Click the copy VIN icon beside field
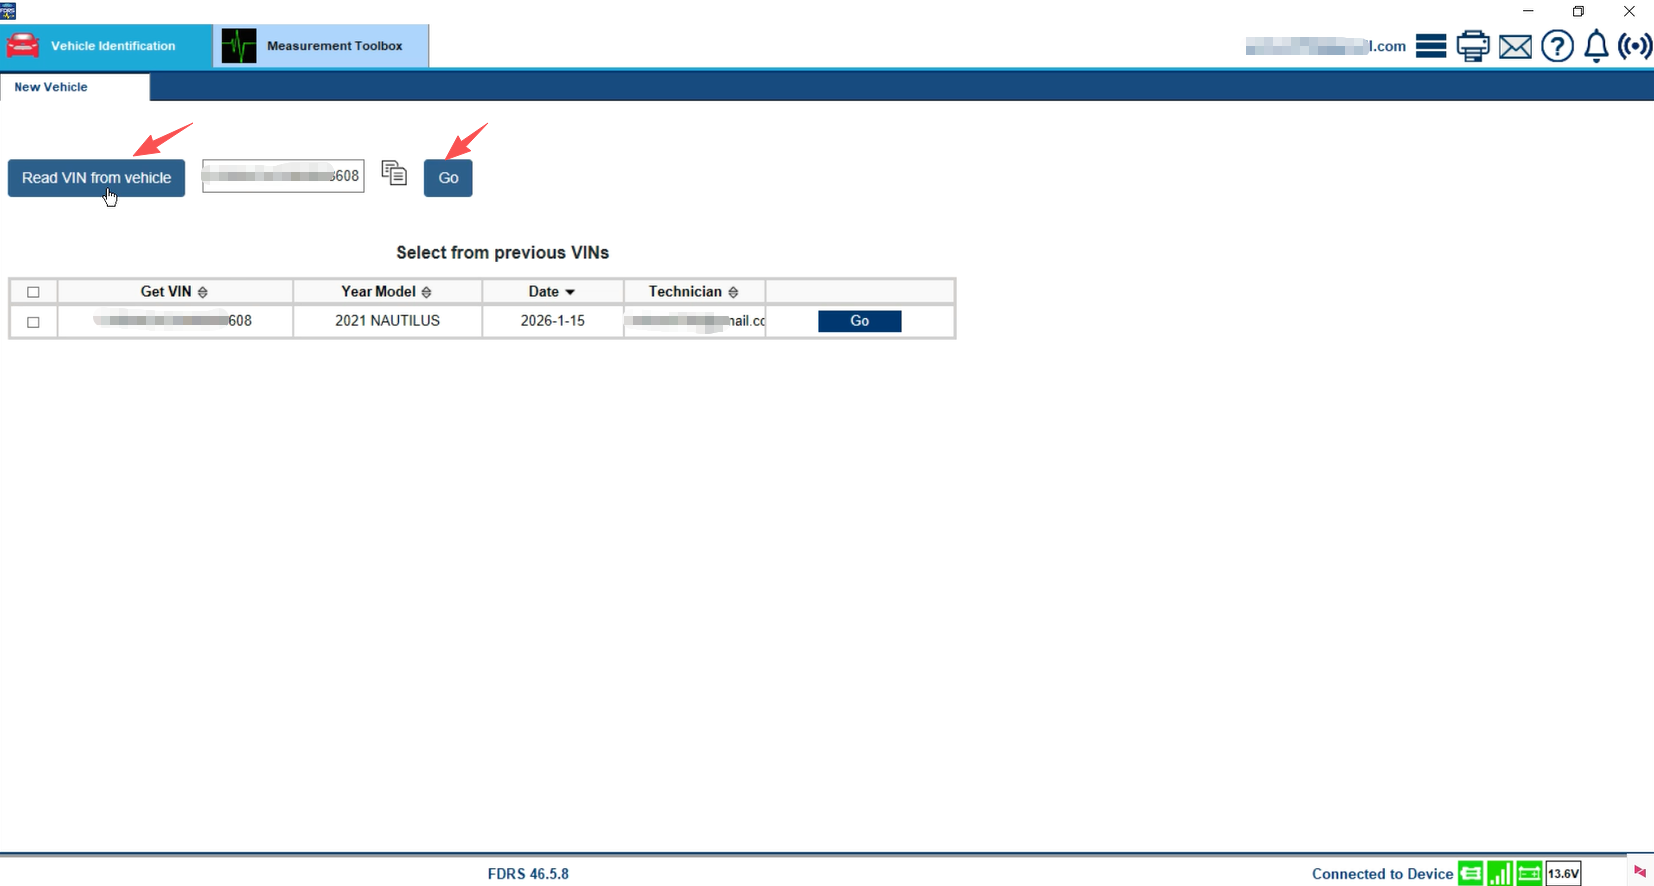This screenshot has height=886, width=1654. pyautogui.click(x=394, y=174)
